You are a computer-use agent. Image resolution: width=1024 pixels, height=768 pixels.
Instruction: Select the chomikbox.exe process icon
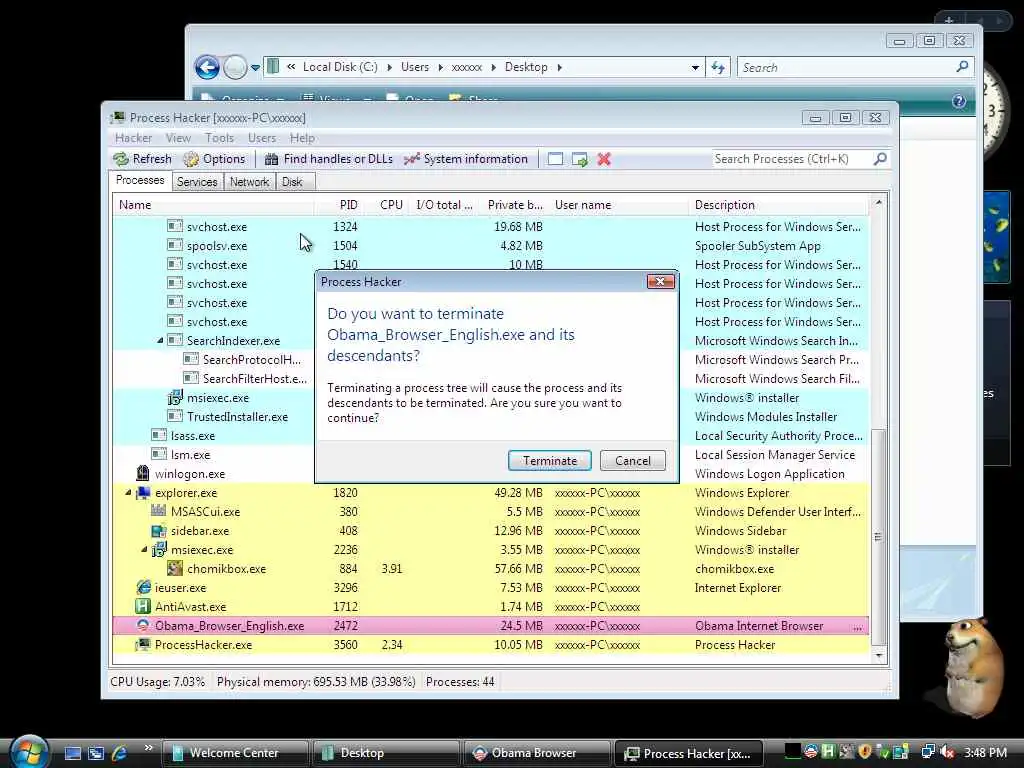pyautogui.click(x=174, y=568)
